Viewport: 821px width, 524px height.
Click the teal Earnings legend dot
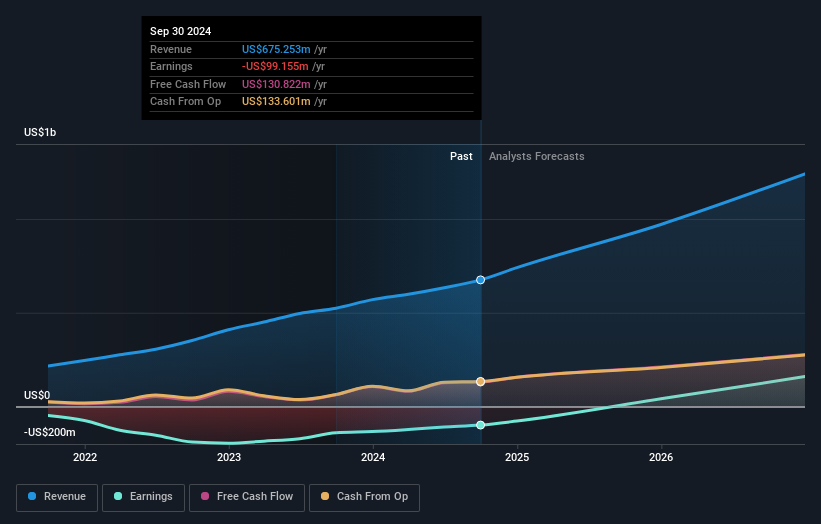click(x=118, y=496)
